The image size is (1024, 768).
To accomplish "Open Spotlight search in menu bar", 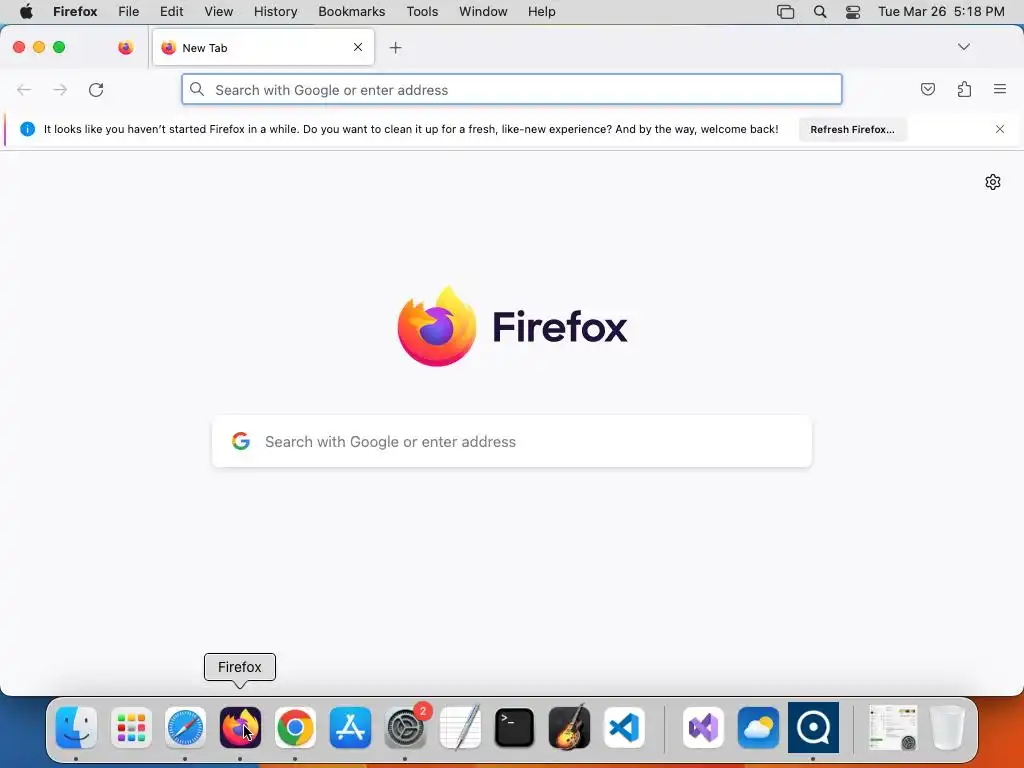I will pos(820,12).
